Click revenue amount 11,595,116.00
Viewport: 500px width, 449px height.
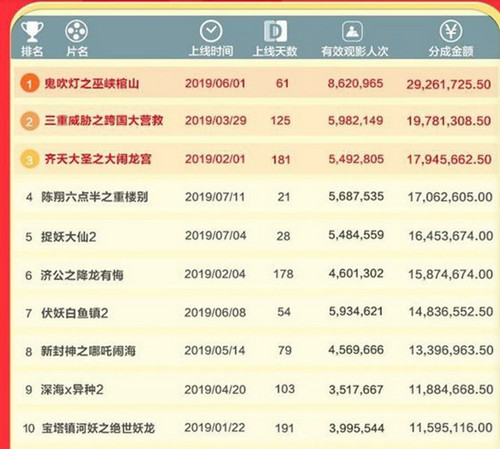click(x=451, y=428)
